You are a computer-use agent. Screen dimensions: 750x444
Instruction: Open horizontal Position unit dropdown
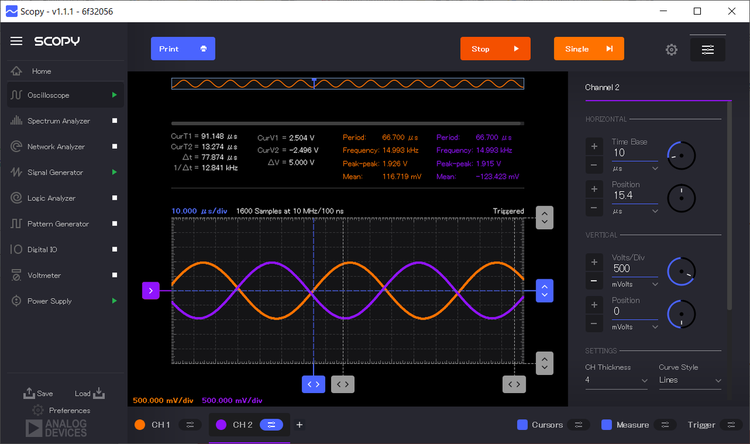pyautogui.click(x=635, y=211)
